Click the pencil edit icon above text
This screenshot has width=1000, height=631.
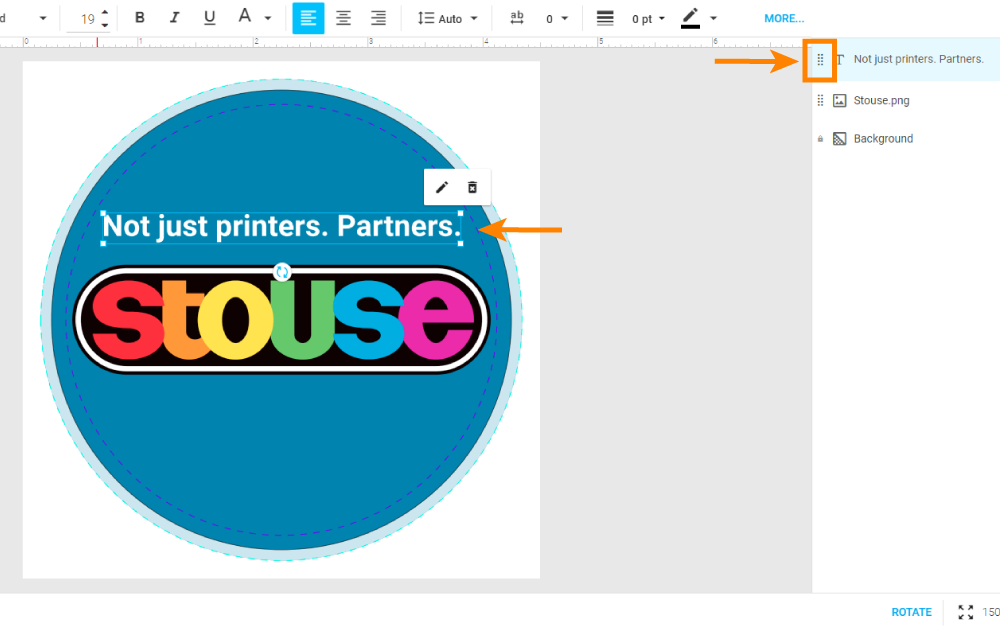pyautogui.click(x=442, y=187)
